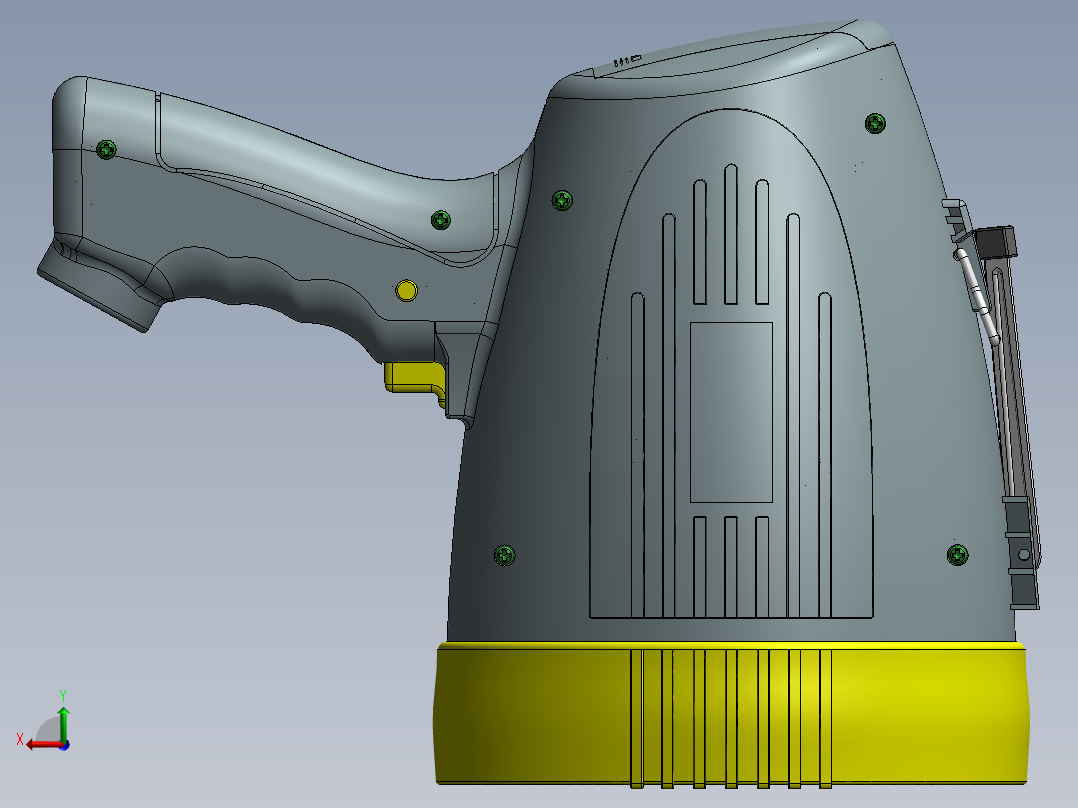Image resolution: width=1078 pixels, height=808 pixels.
Task: Select the green screw at handle's rear end
Action: (x=106, y=149)
